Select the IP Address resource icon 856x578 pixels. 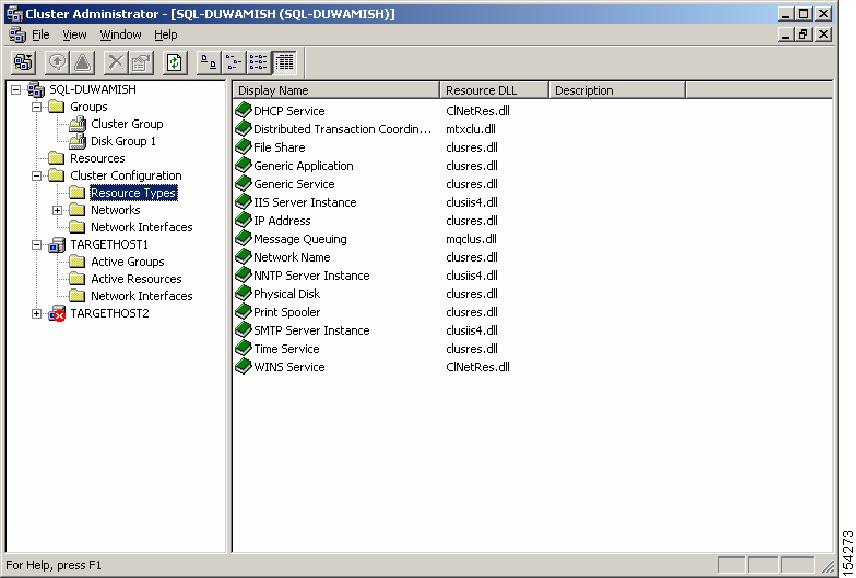coord(243,220)
